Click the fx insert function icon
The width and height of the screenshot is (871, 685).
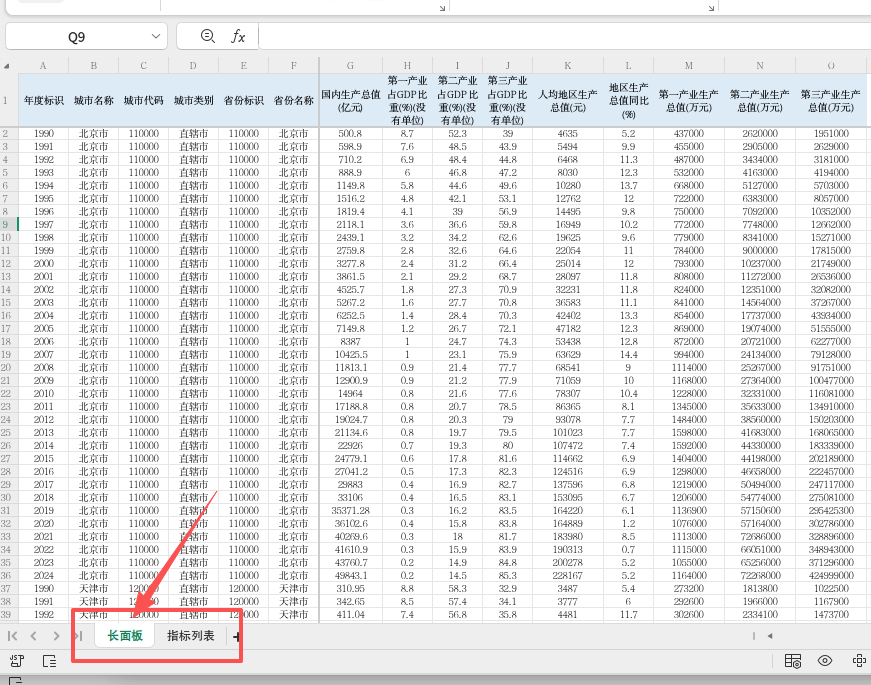(238, 36)
